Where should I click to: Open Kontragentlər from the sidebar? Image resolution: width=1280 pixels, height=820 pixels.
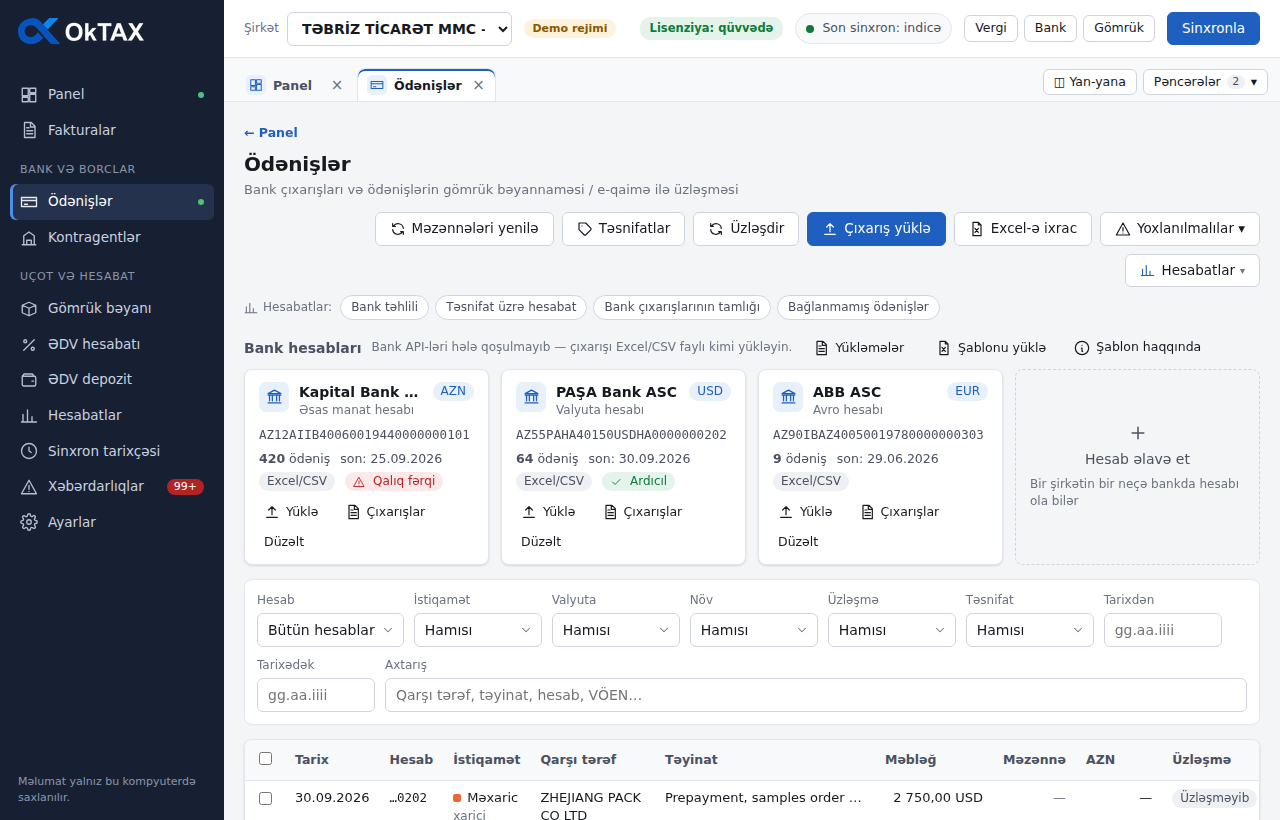pos(112,237)
